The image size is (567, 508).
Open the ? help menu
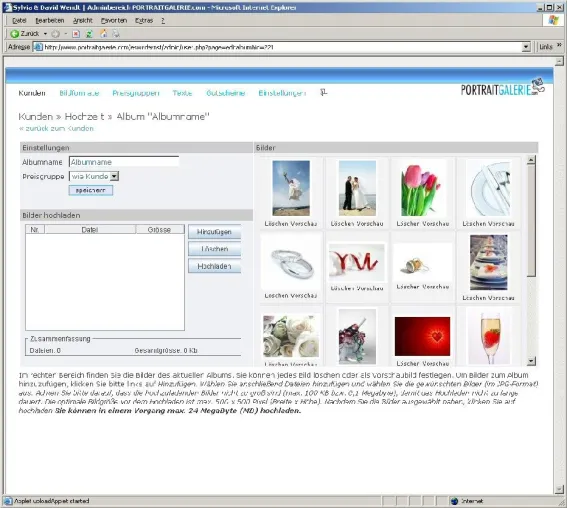click(163, 21)
